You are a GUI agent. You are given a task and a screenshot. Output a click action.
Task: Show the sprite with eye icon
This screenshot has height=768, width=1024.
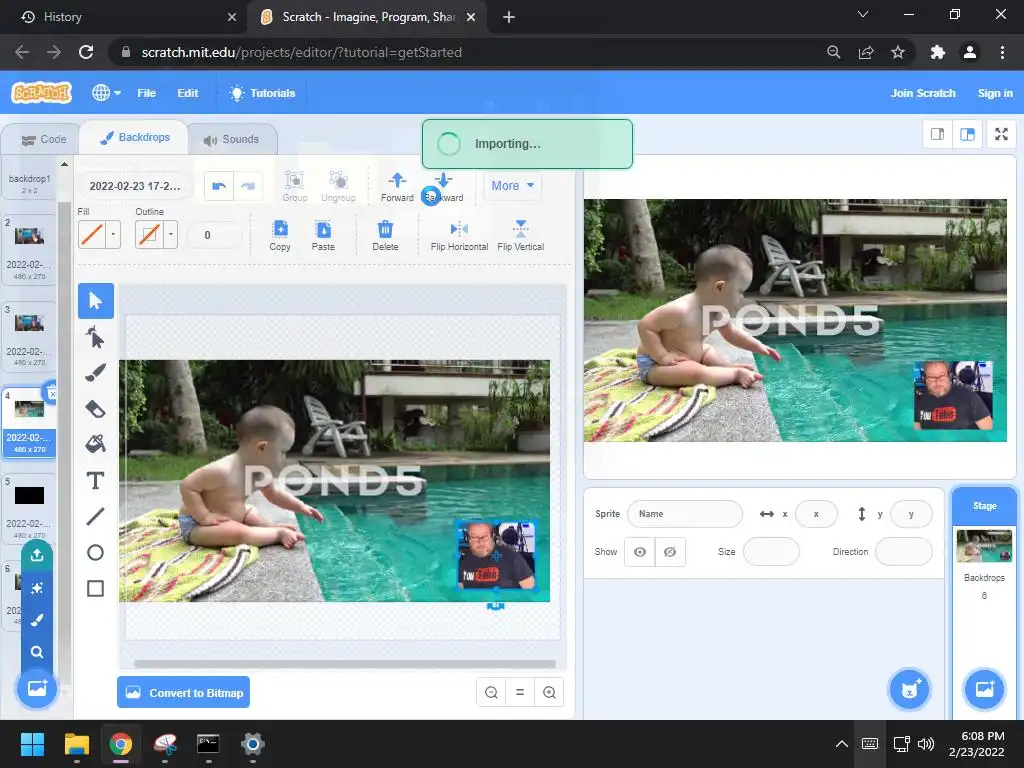pos(640,552)
